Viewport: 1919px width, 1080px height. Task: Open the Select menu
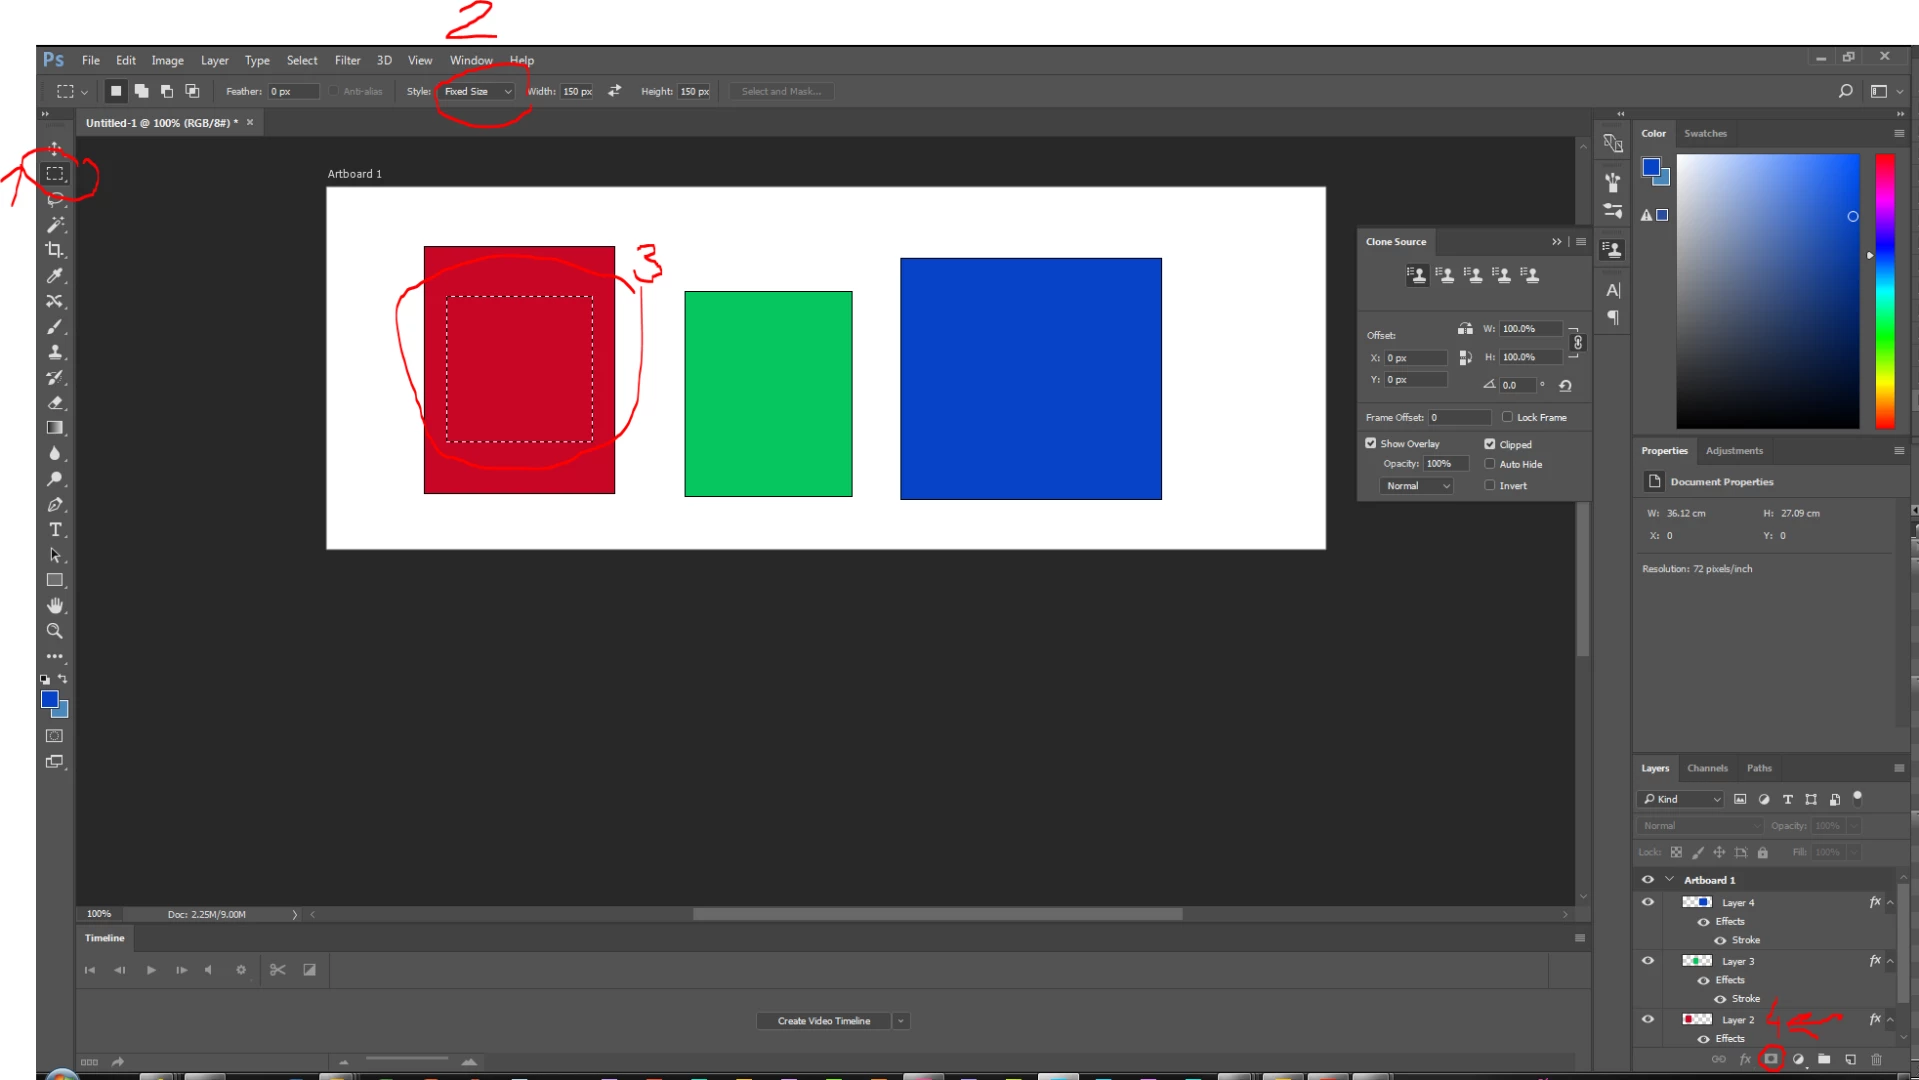pyautogui.click(x=302, y=60)
